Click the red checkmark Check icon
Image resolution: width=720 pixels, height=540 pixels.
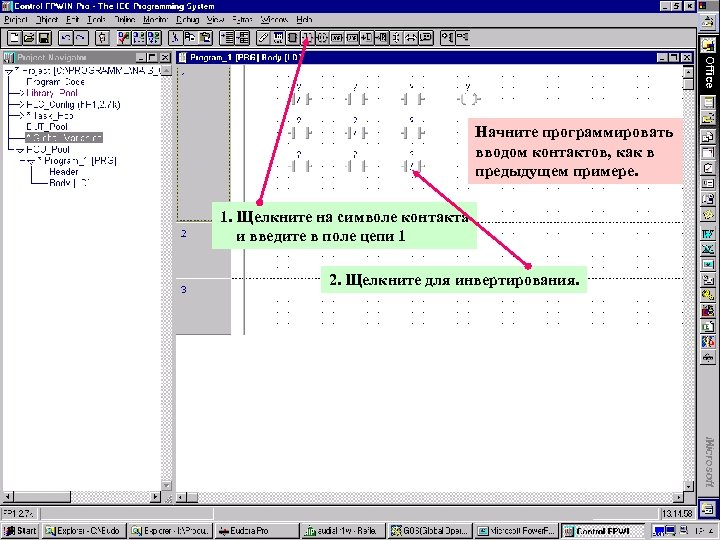pos(124,38)
